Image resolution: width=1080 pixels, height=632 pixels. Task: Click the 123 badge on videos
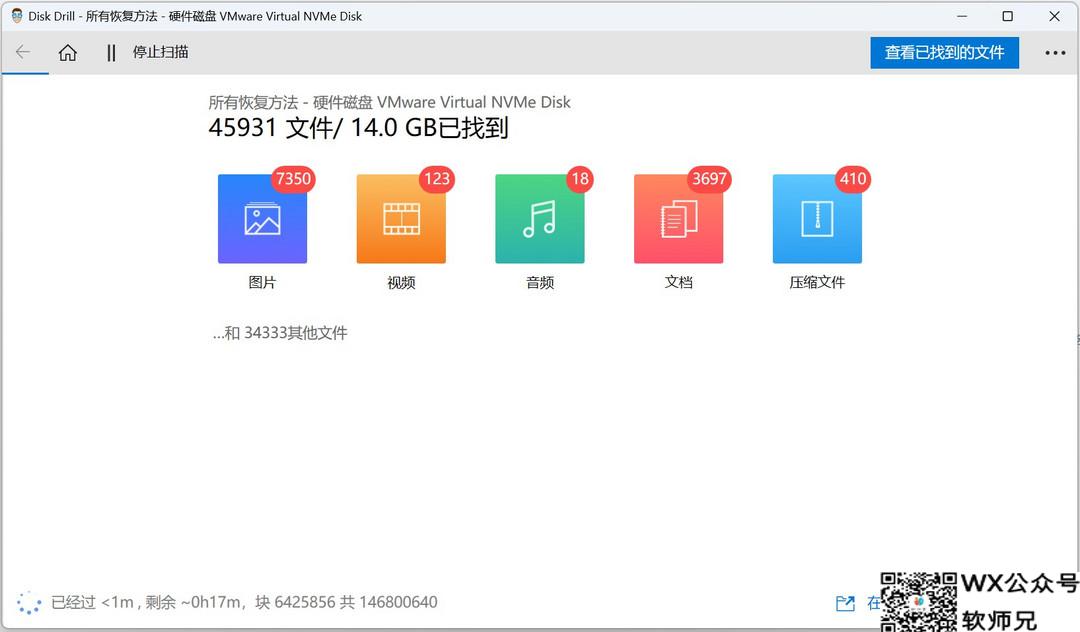tap(437, 179)
